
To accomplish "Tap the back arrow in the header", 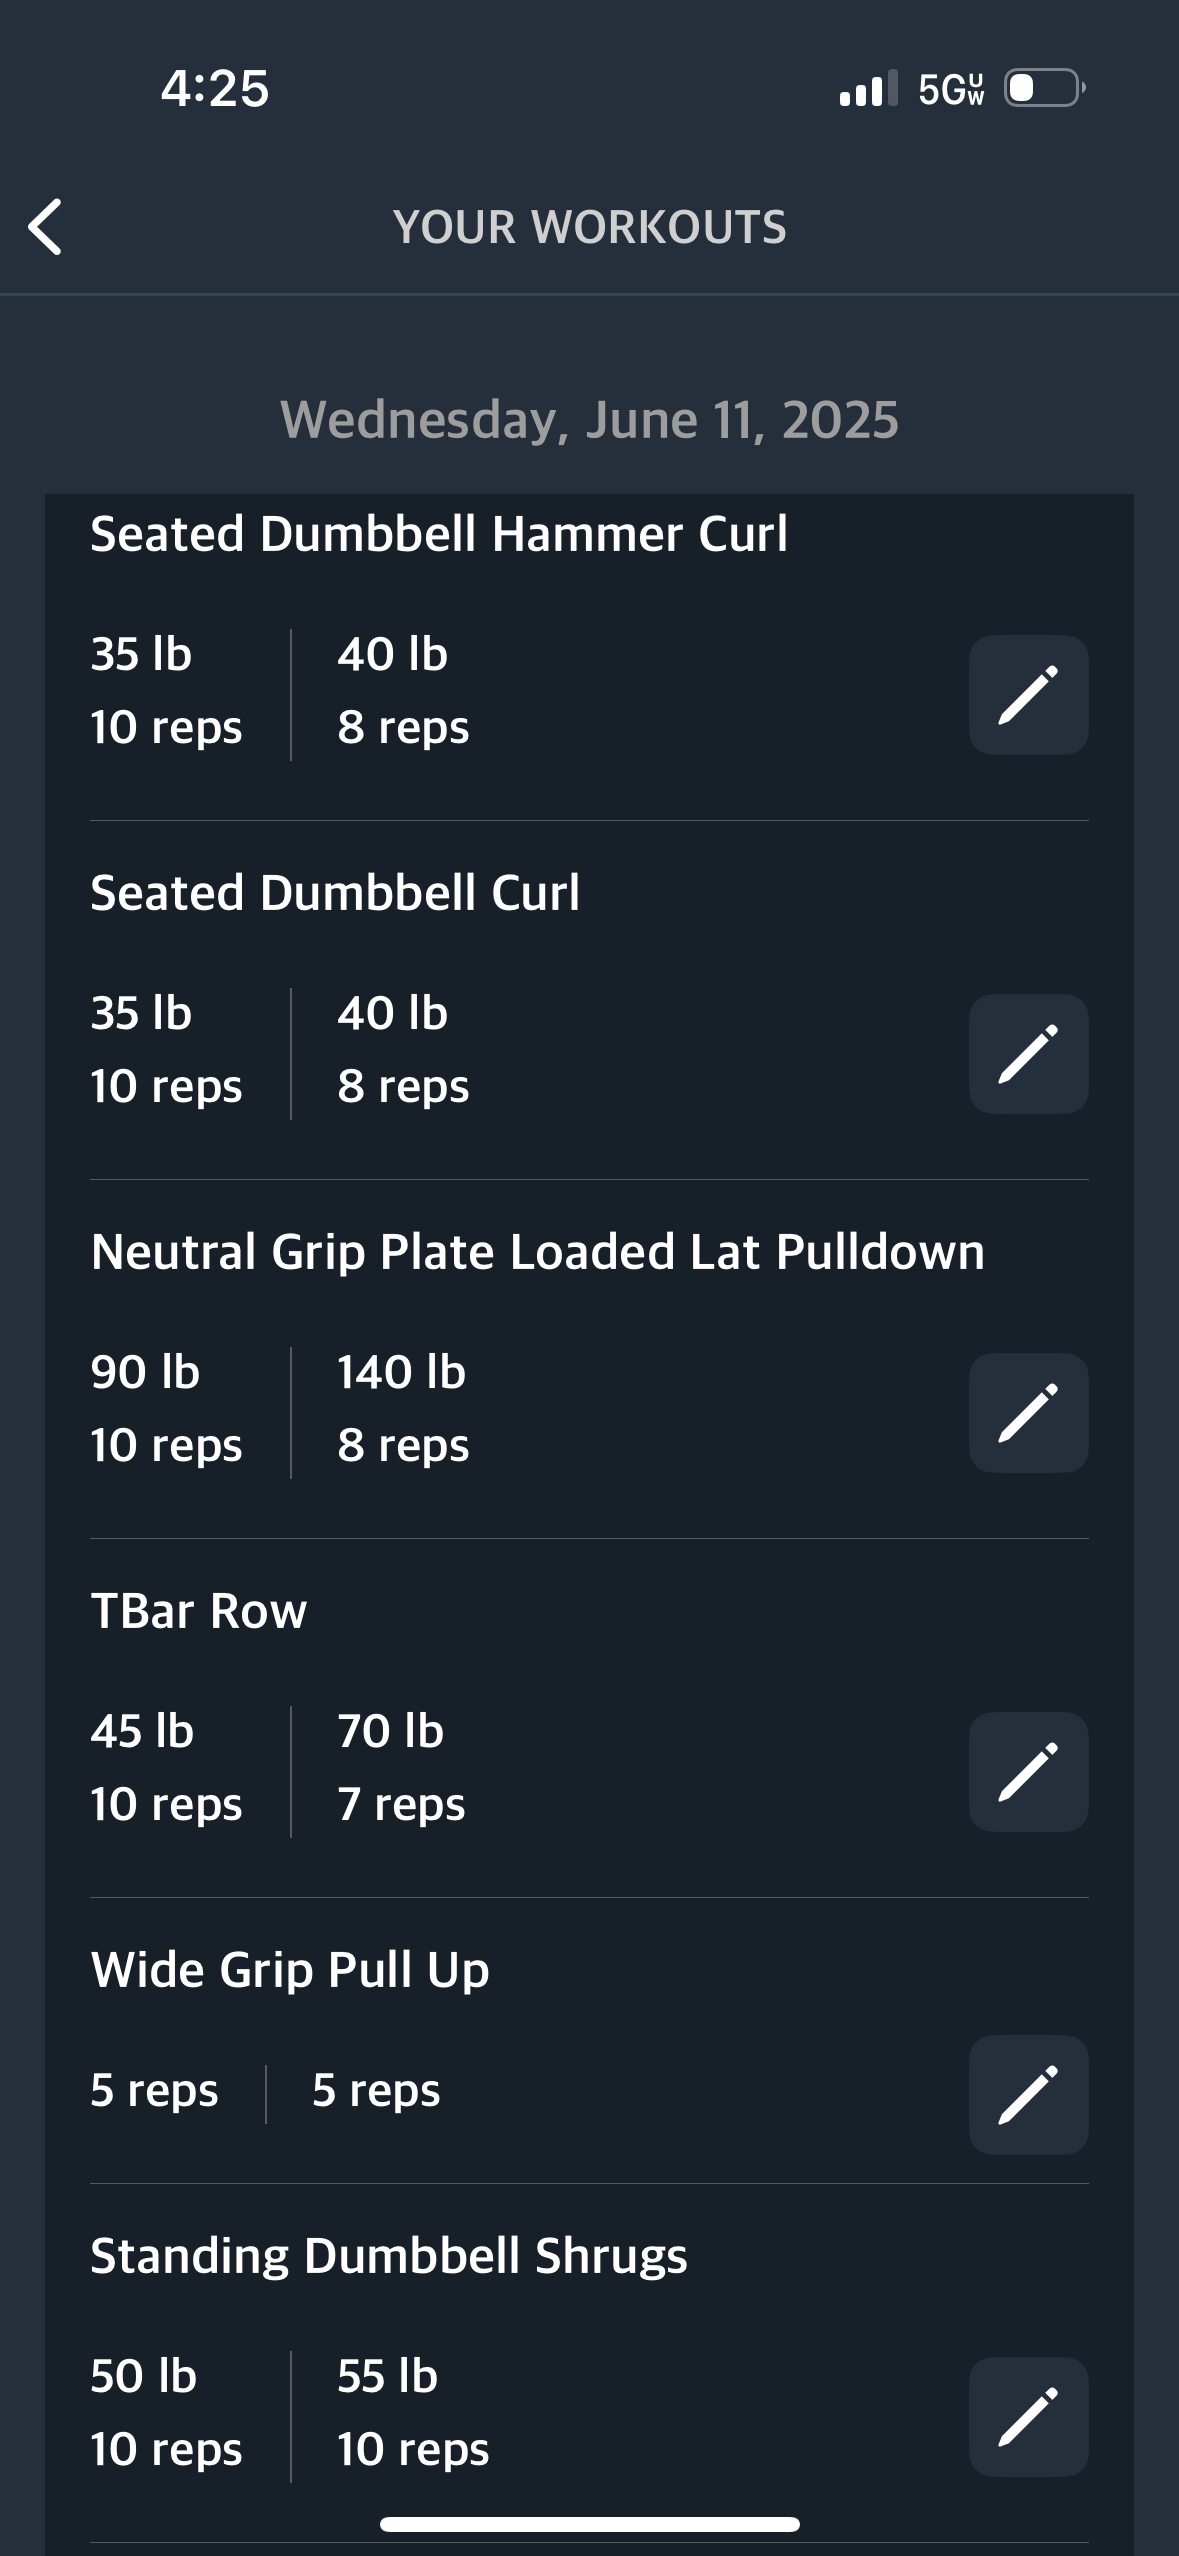I will pyautogui.click(x=46, y=227).
